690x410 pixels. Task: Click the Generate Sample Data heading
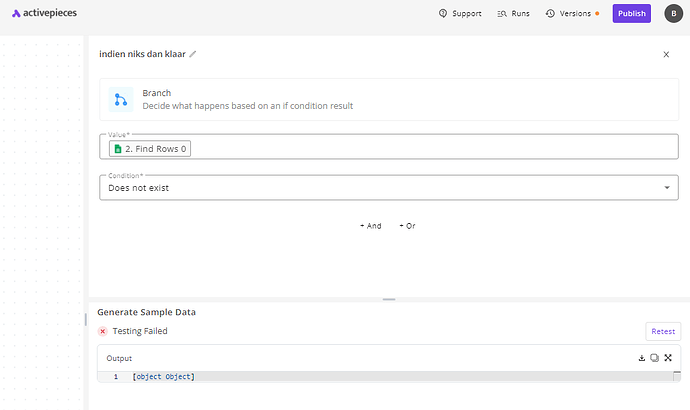pos(147,312)
